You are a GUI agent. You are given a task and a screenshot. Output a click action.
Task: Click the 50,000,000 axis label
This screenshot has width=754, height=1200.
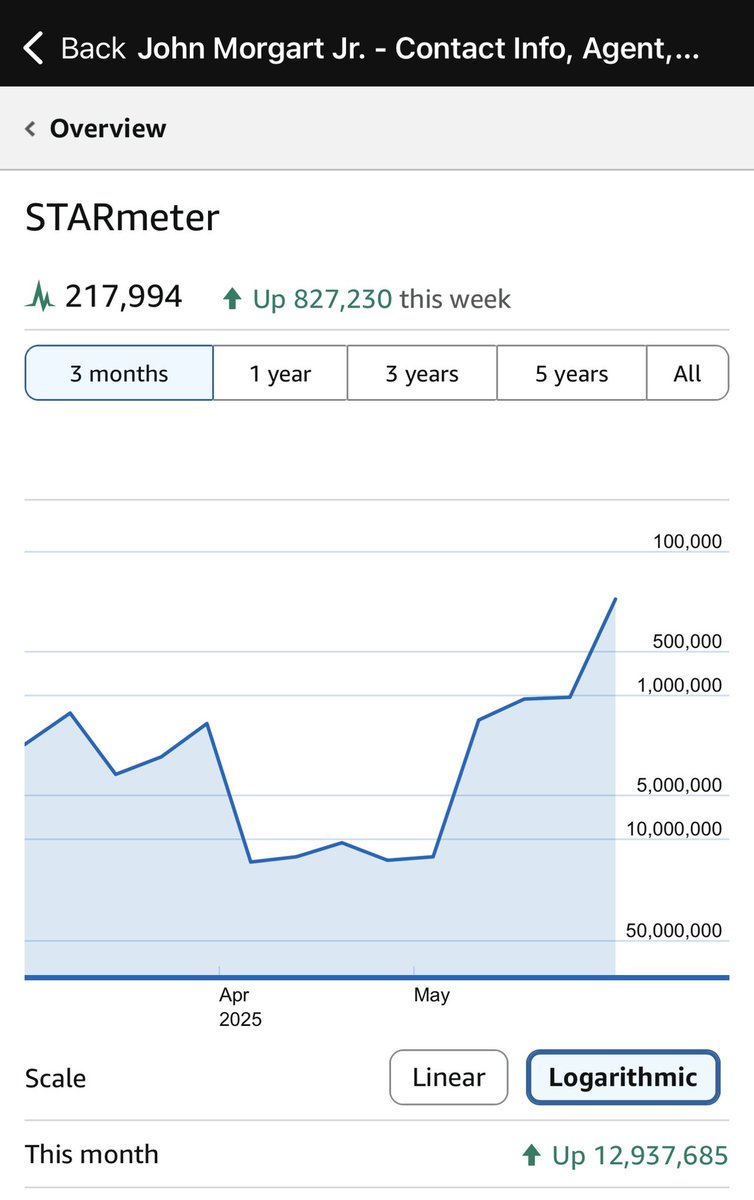675,931
